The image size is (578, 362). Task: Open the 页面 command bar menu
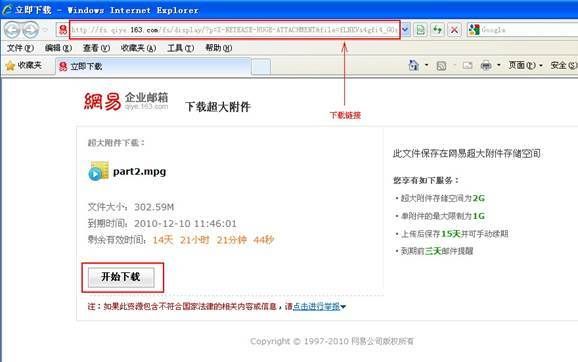pyautogui.click(x=526, y=66)
